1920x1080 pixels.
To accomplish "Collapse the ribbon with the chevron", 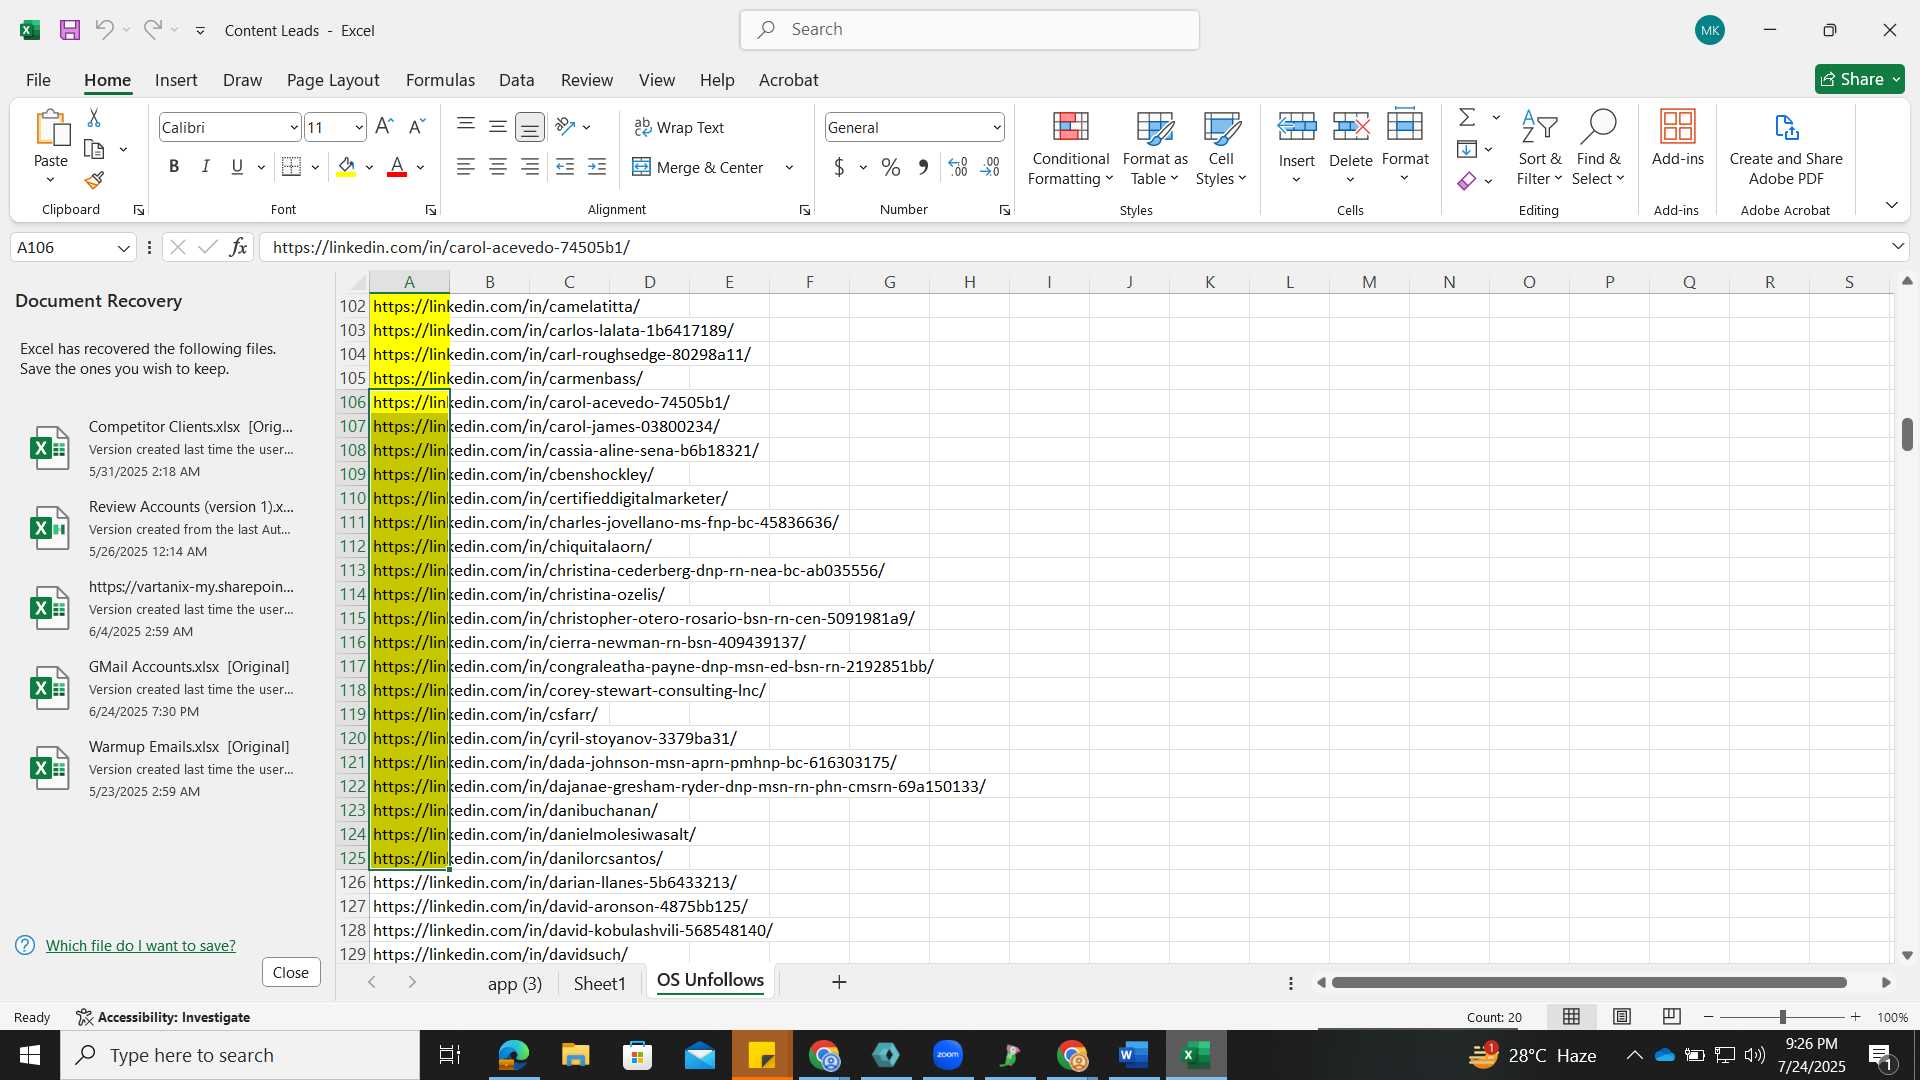I will click(x=1891, y=205).
